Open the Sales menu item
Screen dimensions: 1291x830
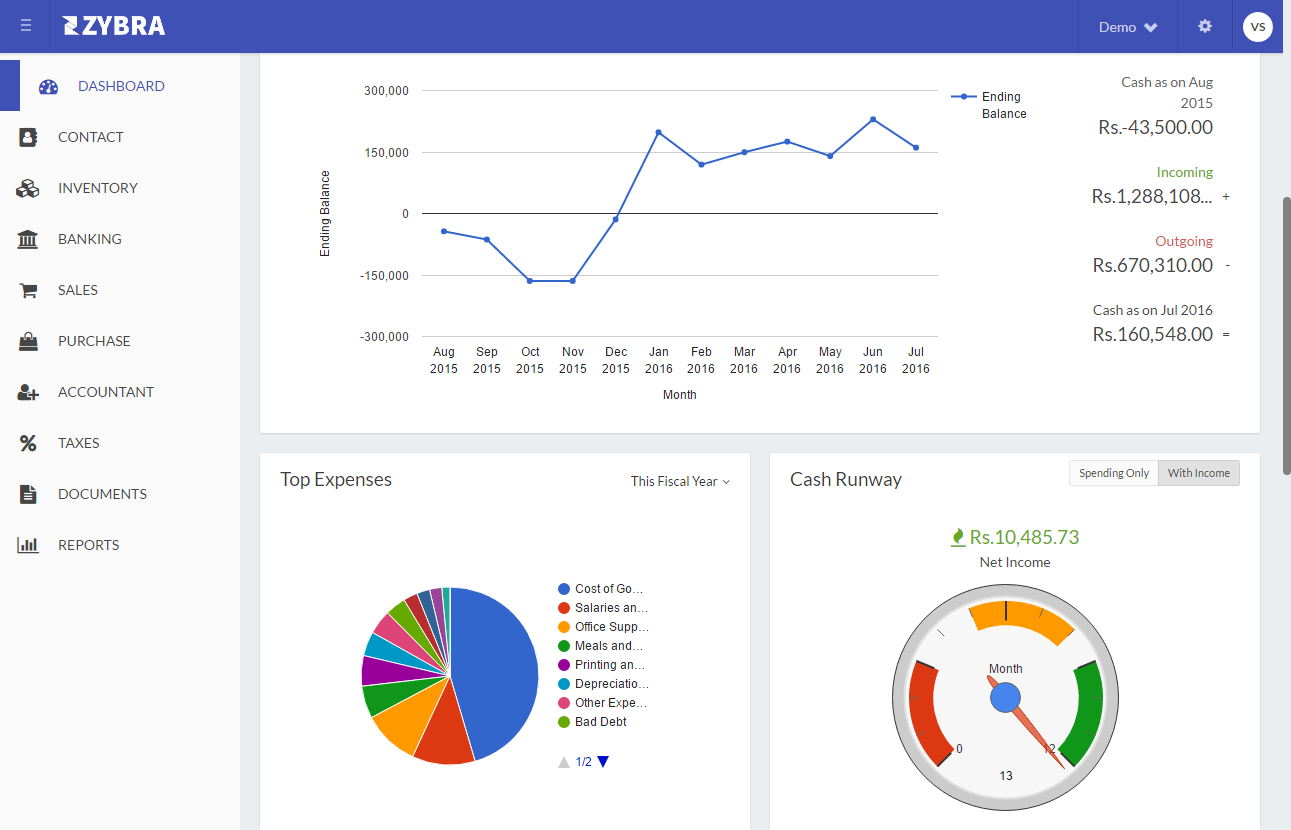pyautogui.click(x=120, y=290)
